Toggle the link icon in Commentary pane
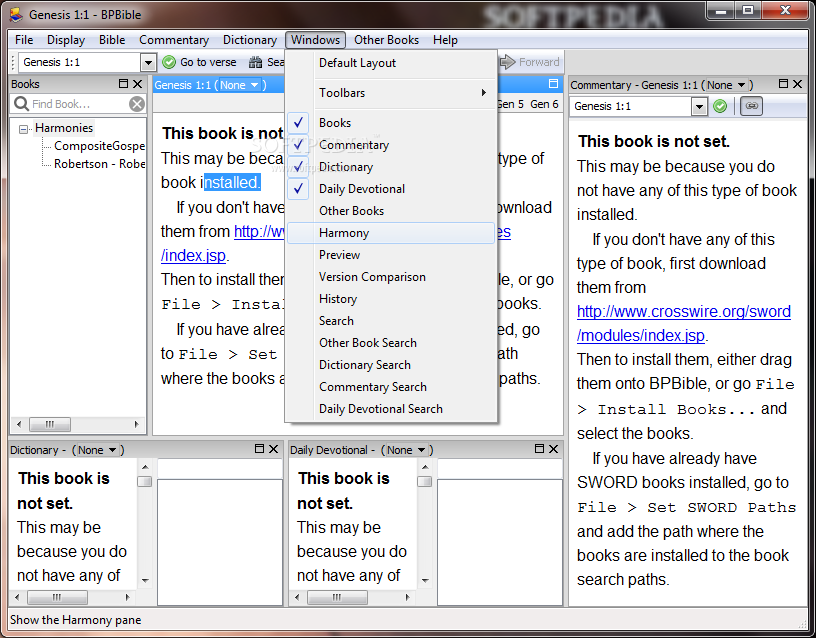Image resolution: width=816 pixels, height=638 pixels. [x=751, y=106]
